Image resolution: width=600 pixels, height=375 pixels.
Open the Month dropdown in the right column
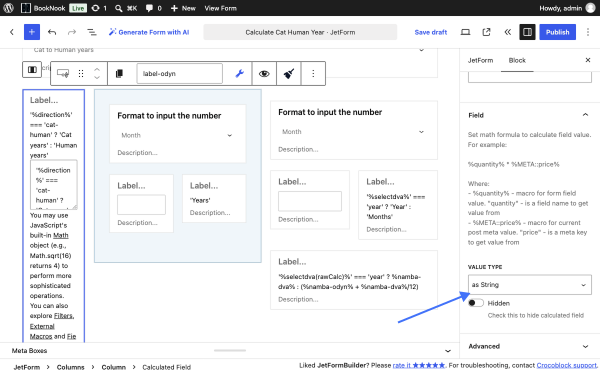pyautogui.click(x=354, y=132)
